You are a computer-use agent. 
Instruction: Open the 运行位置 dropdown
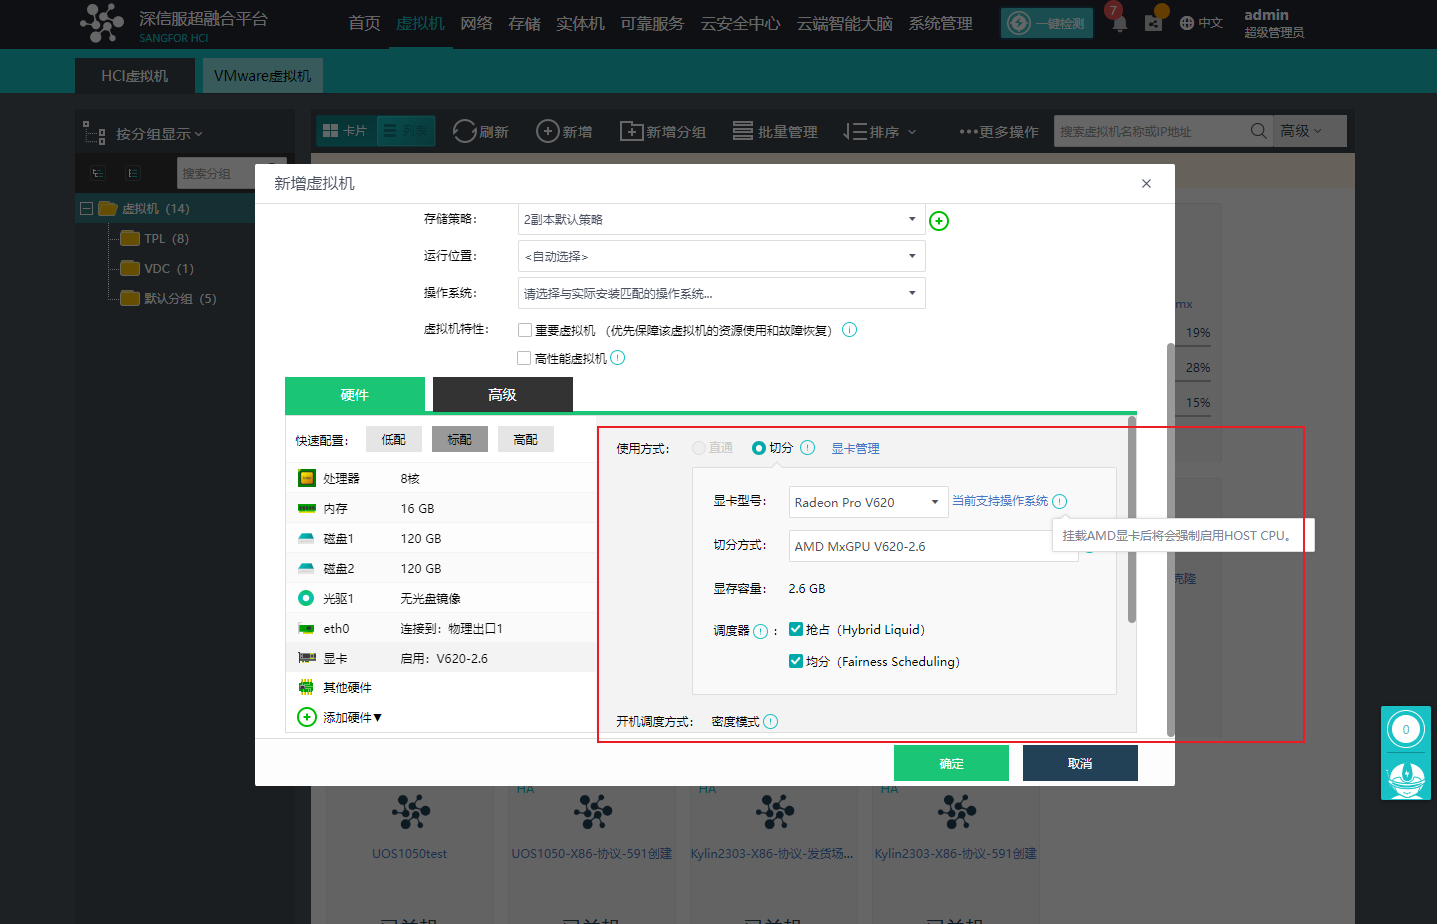click(721, 256)
